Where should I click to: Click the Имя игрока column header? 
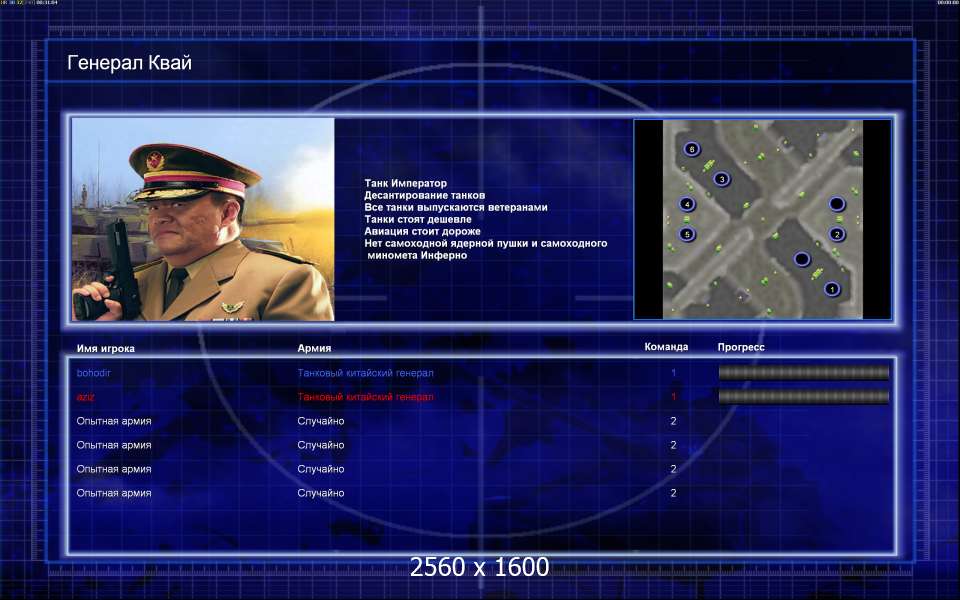point(105,348)
